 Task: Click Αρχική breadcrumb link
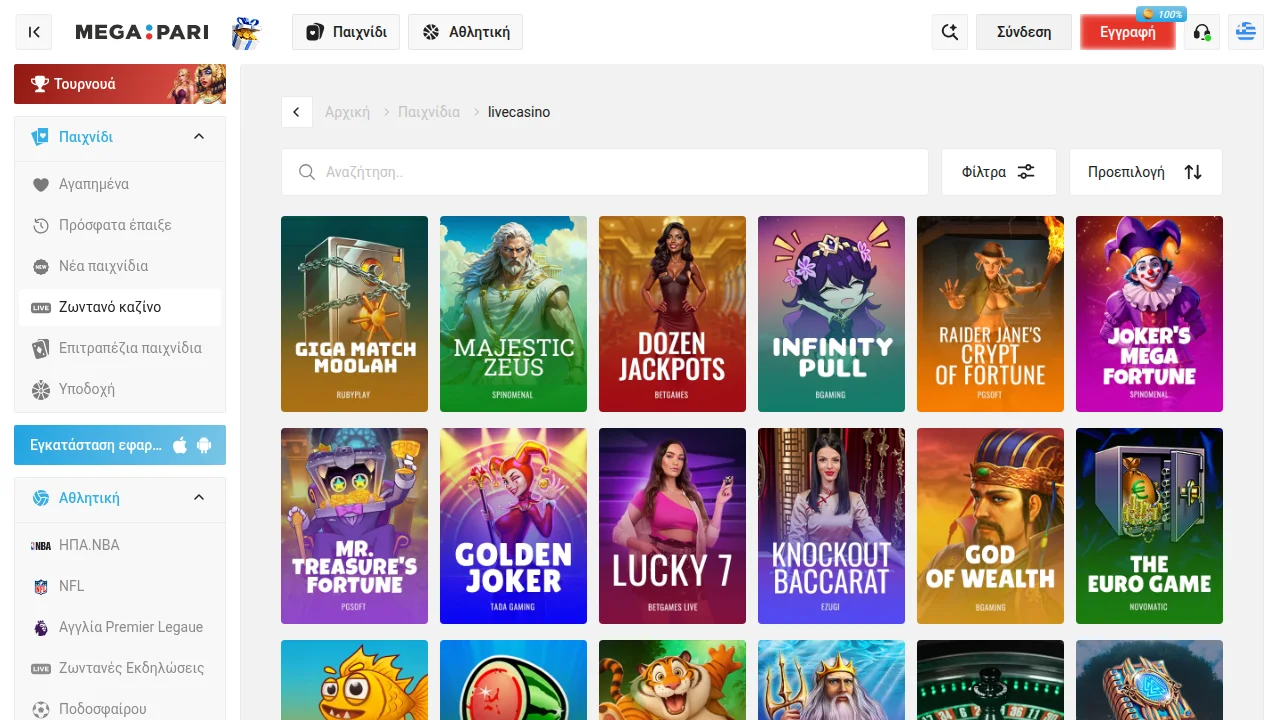(x=347, y=112)
